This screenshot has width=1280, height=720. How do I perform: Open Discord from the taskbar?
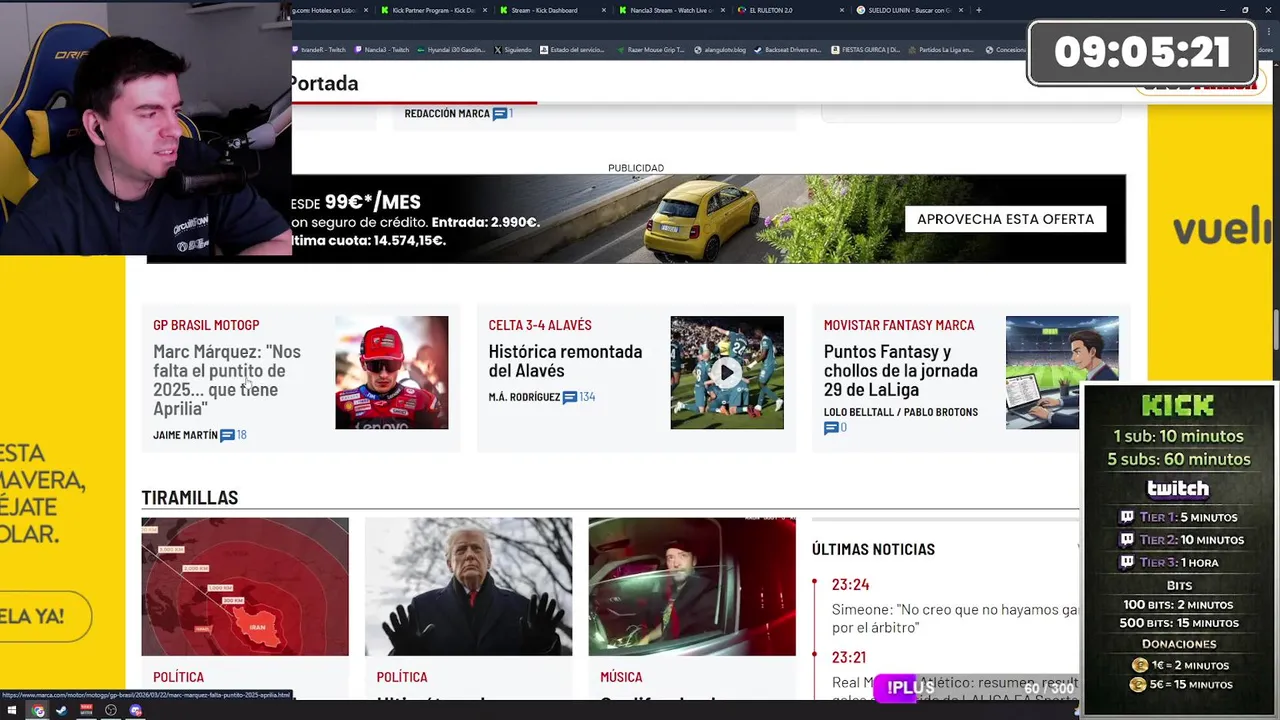pos(136,711)
